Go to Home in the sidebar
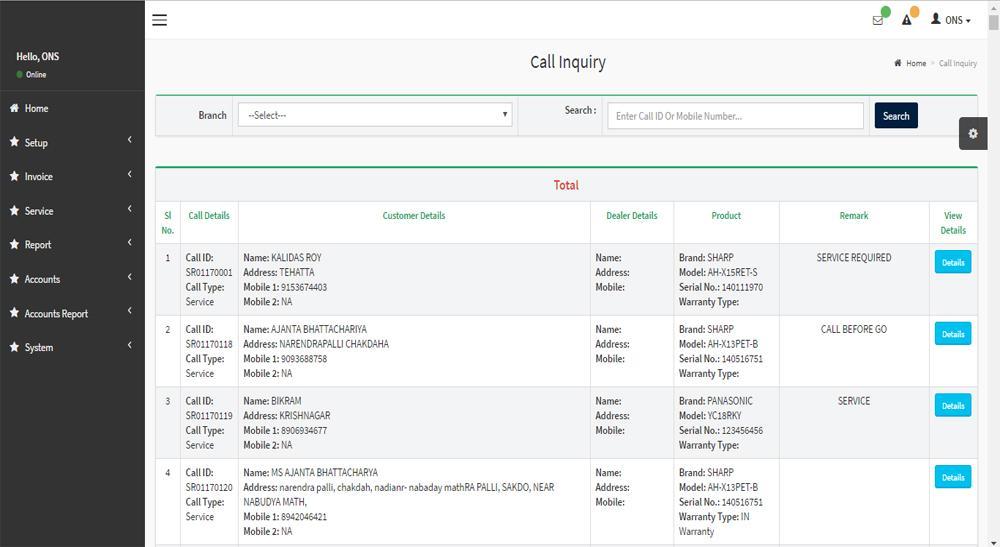This screenshot has width=1000, height=547. 36,108
